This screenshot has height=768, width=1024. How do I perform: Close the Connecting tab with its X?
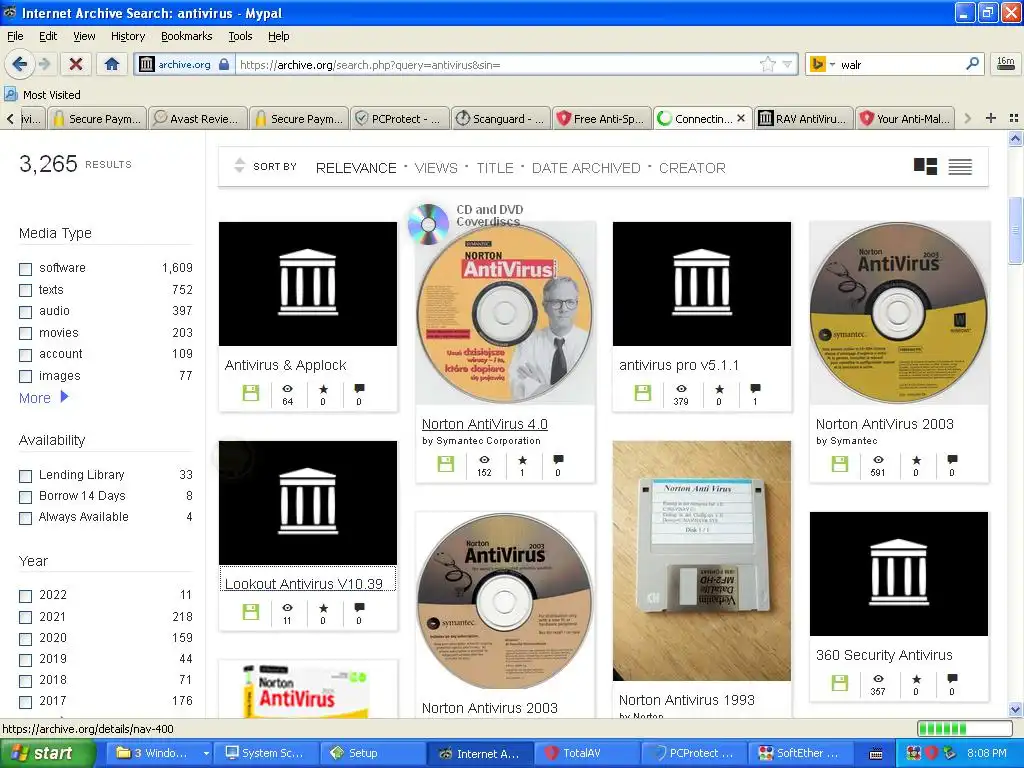pyautogui.click(x=741, y=118)
